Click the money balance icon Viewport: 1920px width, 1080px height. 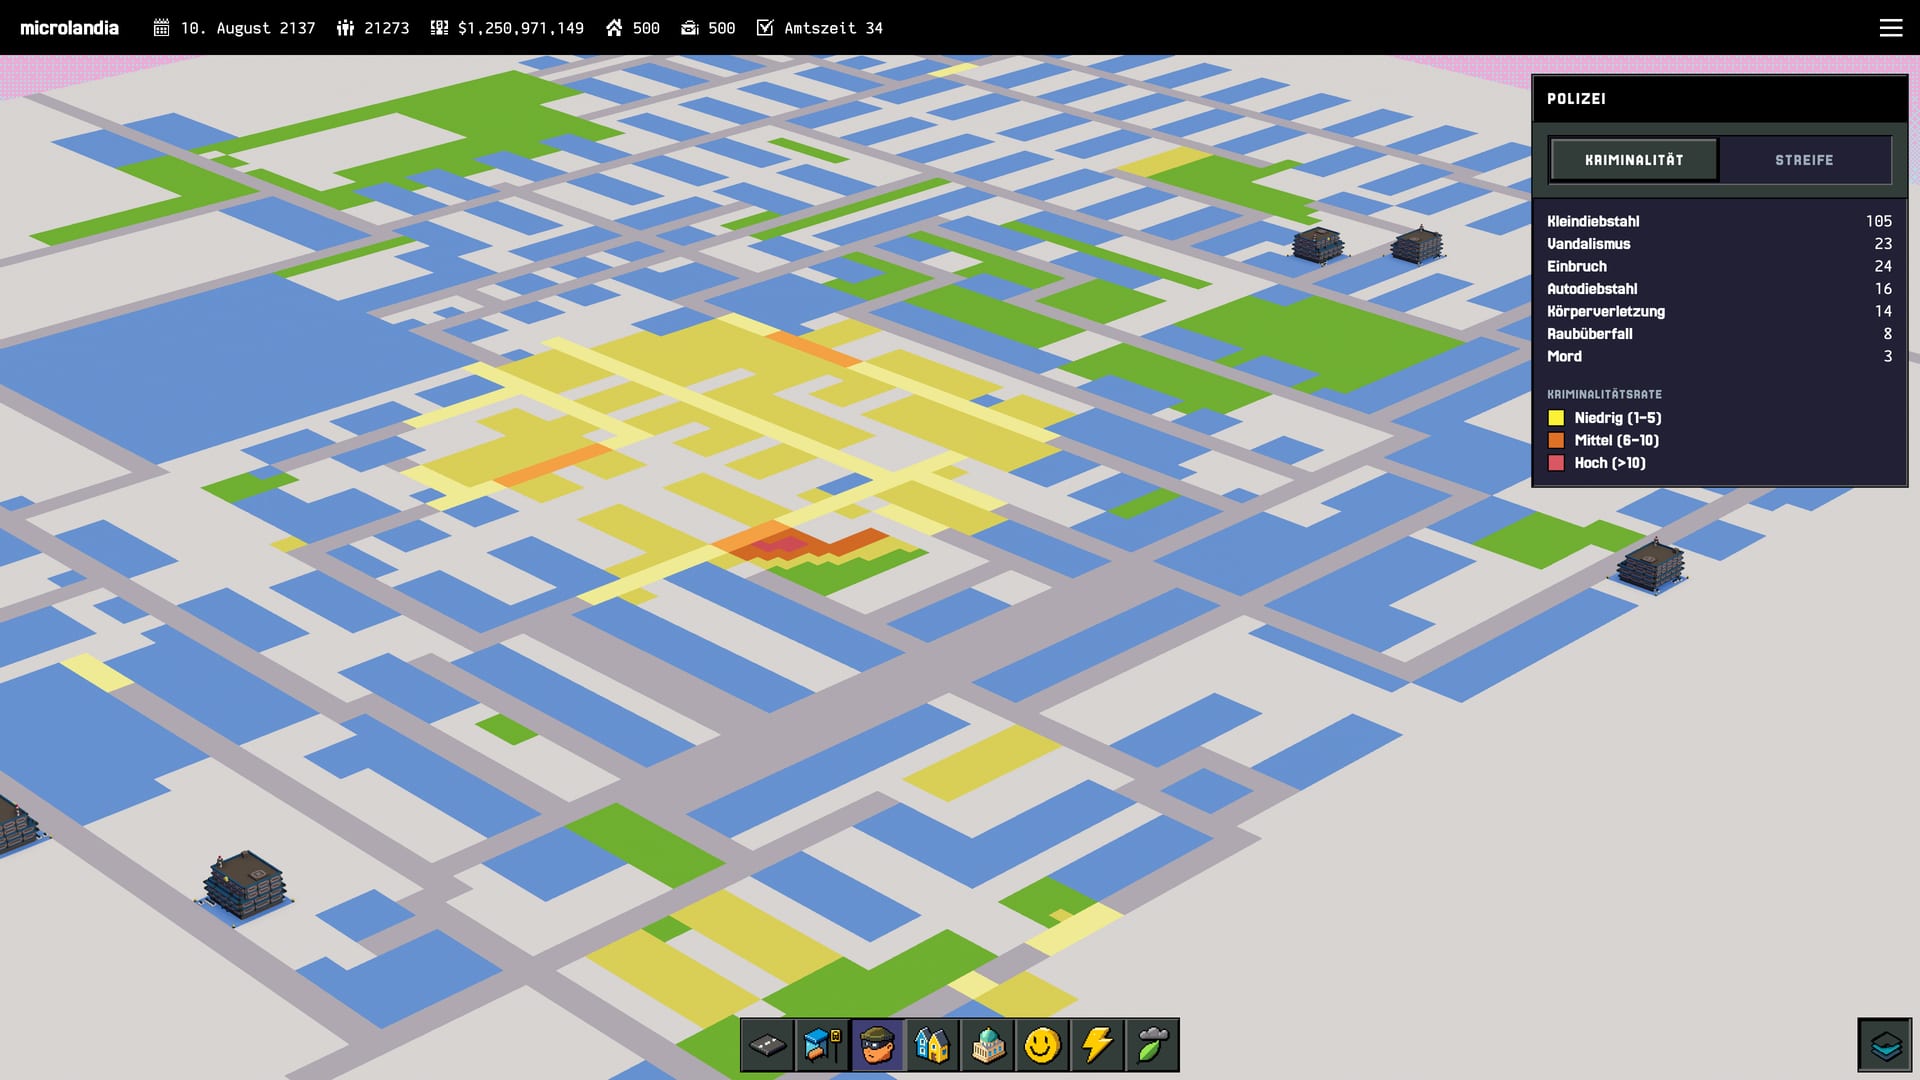(439, 28)
